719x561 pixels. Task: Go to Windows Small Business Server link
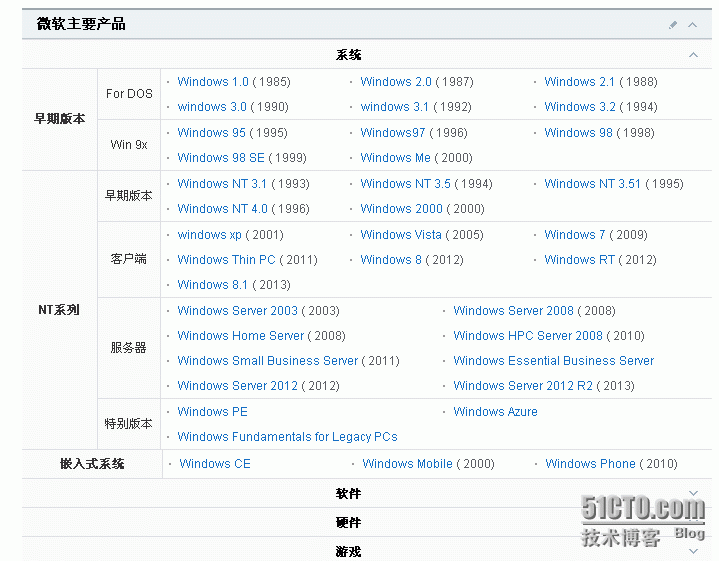(x=268, y=361)
